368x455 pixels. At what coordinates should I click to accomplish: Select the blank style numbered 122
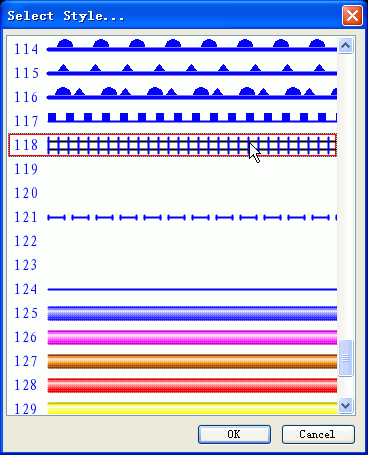pos(172,241)
